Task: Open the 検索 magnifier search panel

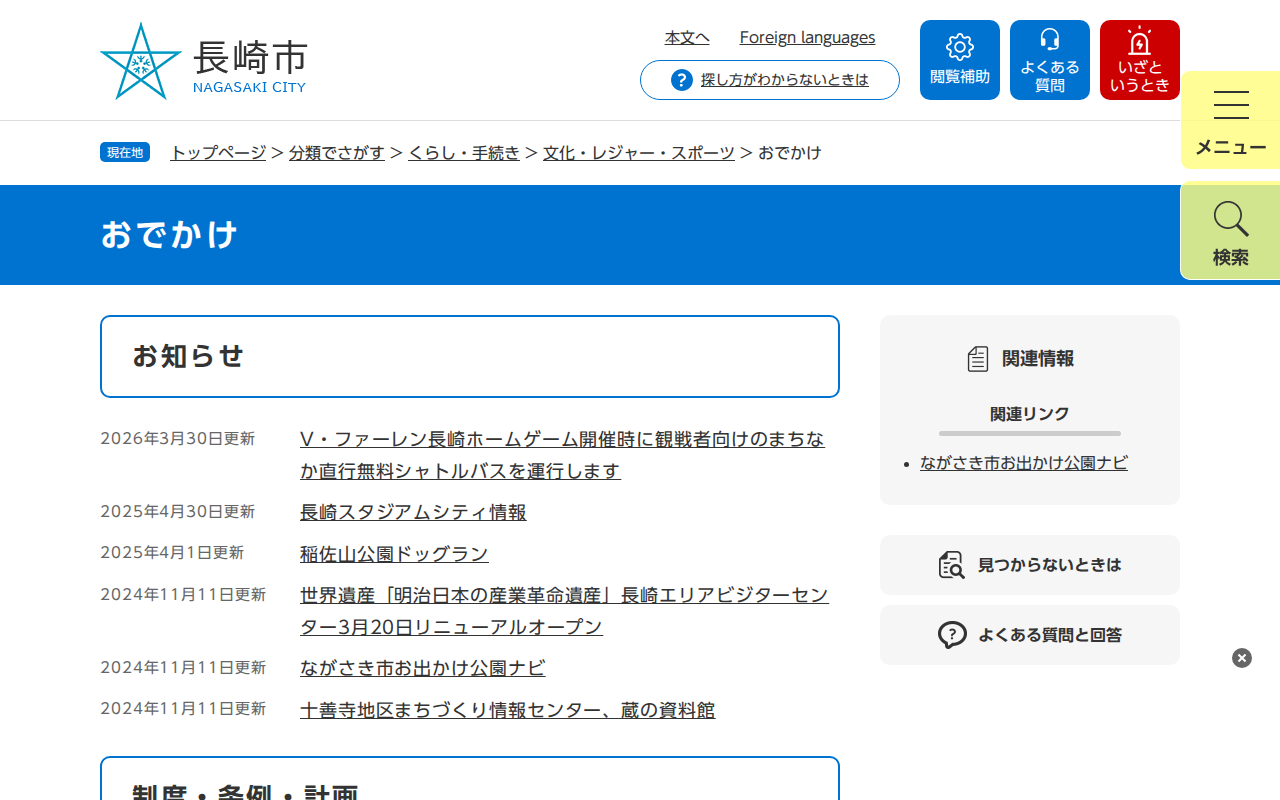Action: (1231, 232)
